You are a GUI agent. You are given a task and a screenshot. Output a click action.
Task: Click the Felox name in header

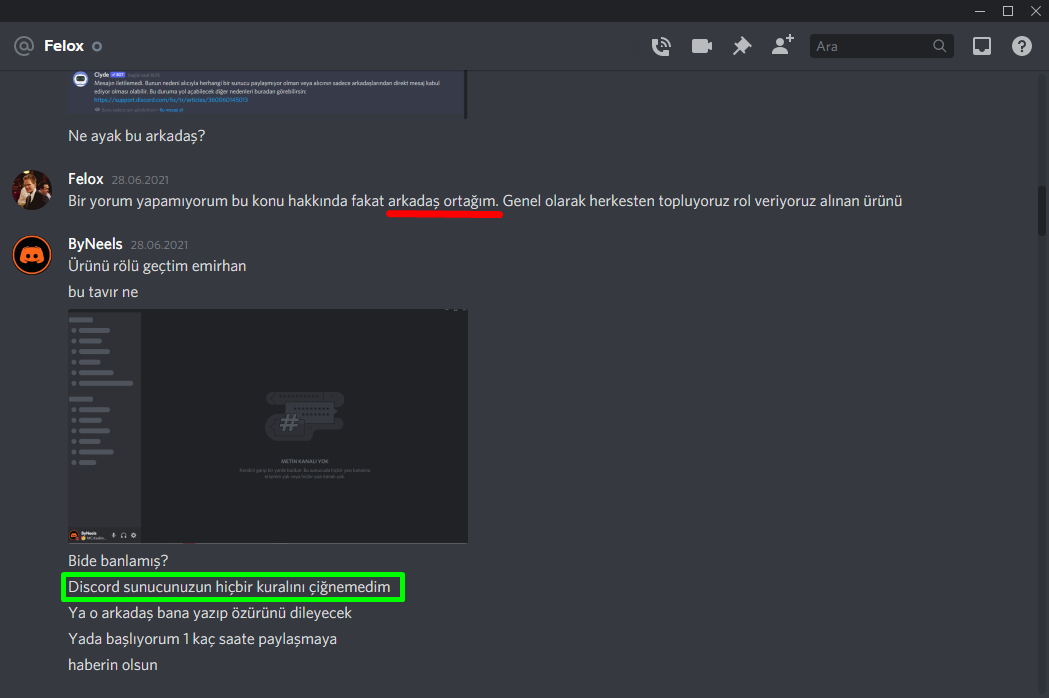pyautogui.click(x=64, y=46)
